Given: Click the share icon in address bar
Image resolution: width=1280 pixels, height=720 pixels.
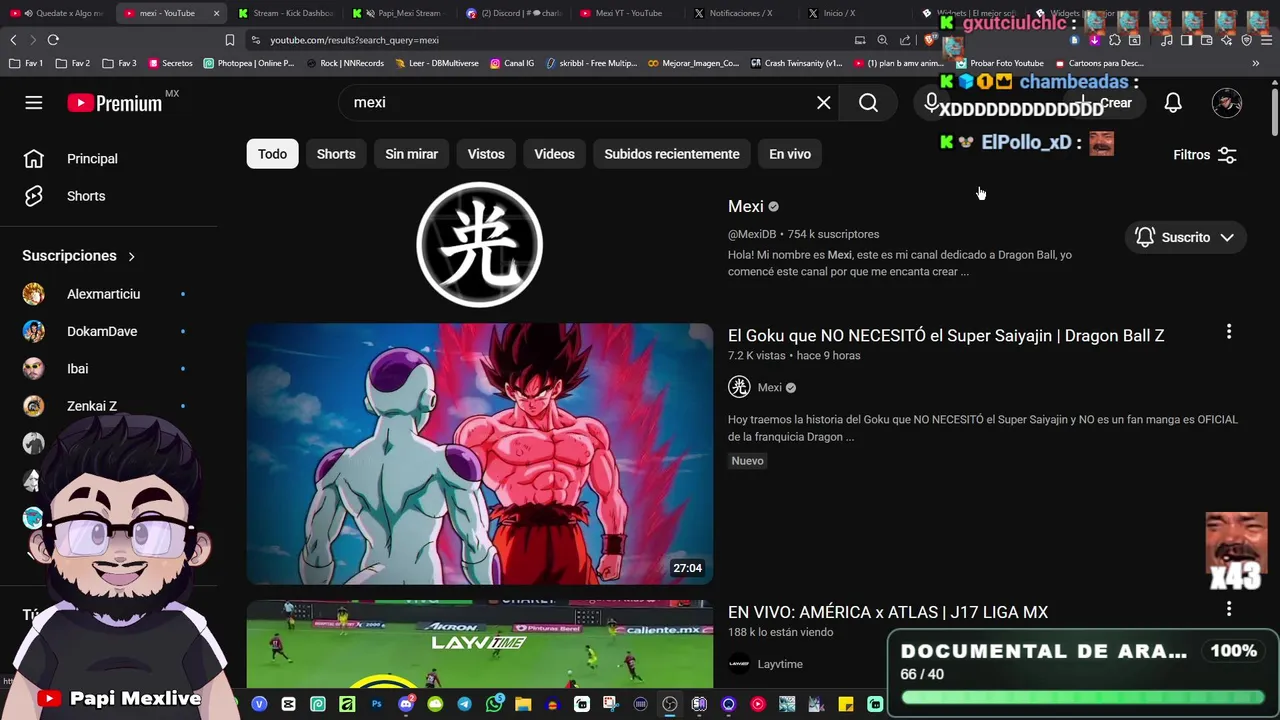Looking at the screenshot, I should point(905,40).
